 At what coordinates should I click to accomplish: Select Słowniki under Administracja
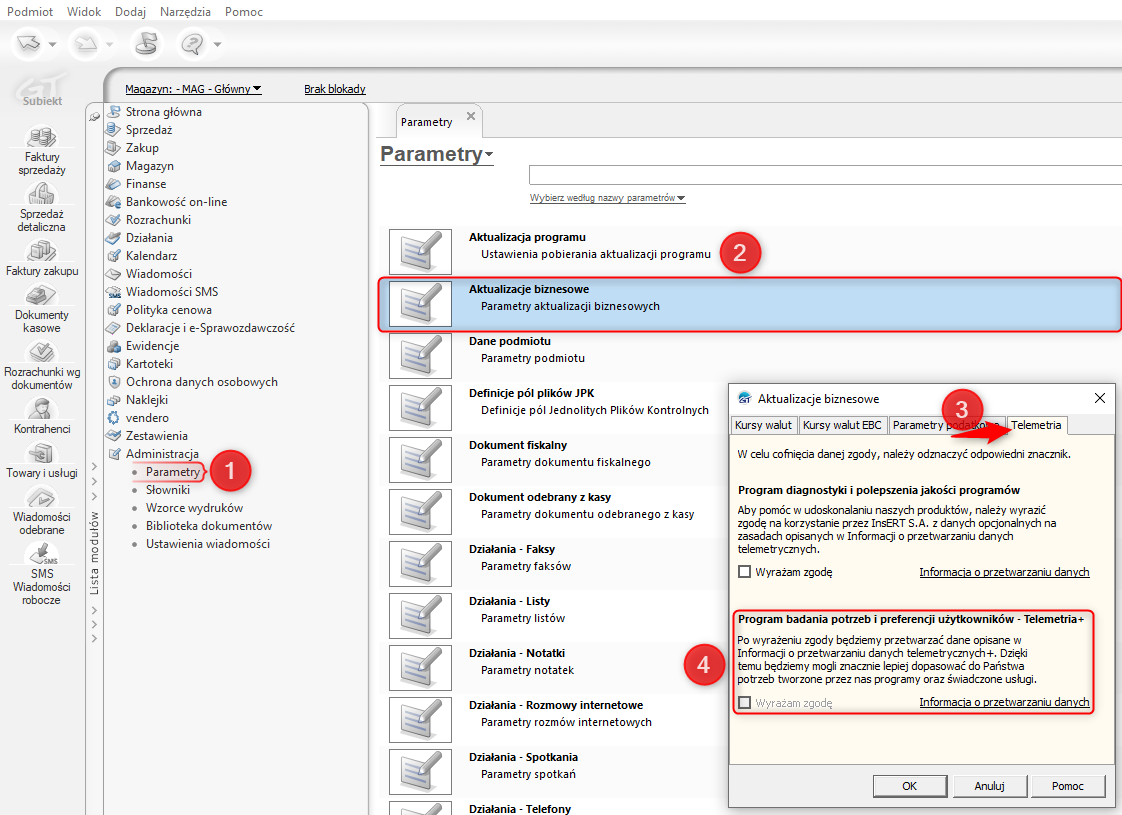tap(168, 489)
